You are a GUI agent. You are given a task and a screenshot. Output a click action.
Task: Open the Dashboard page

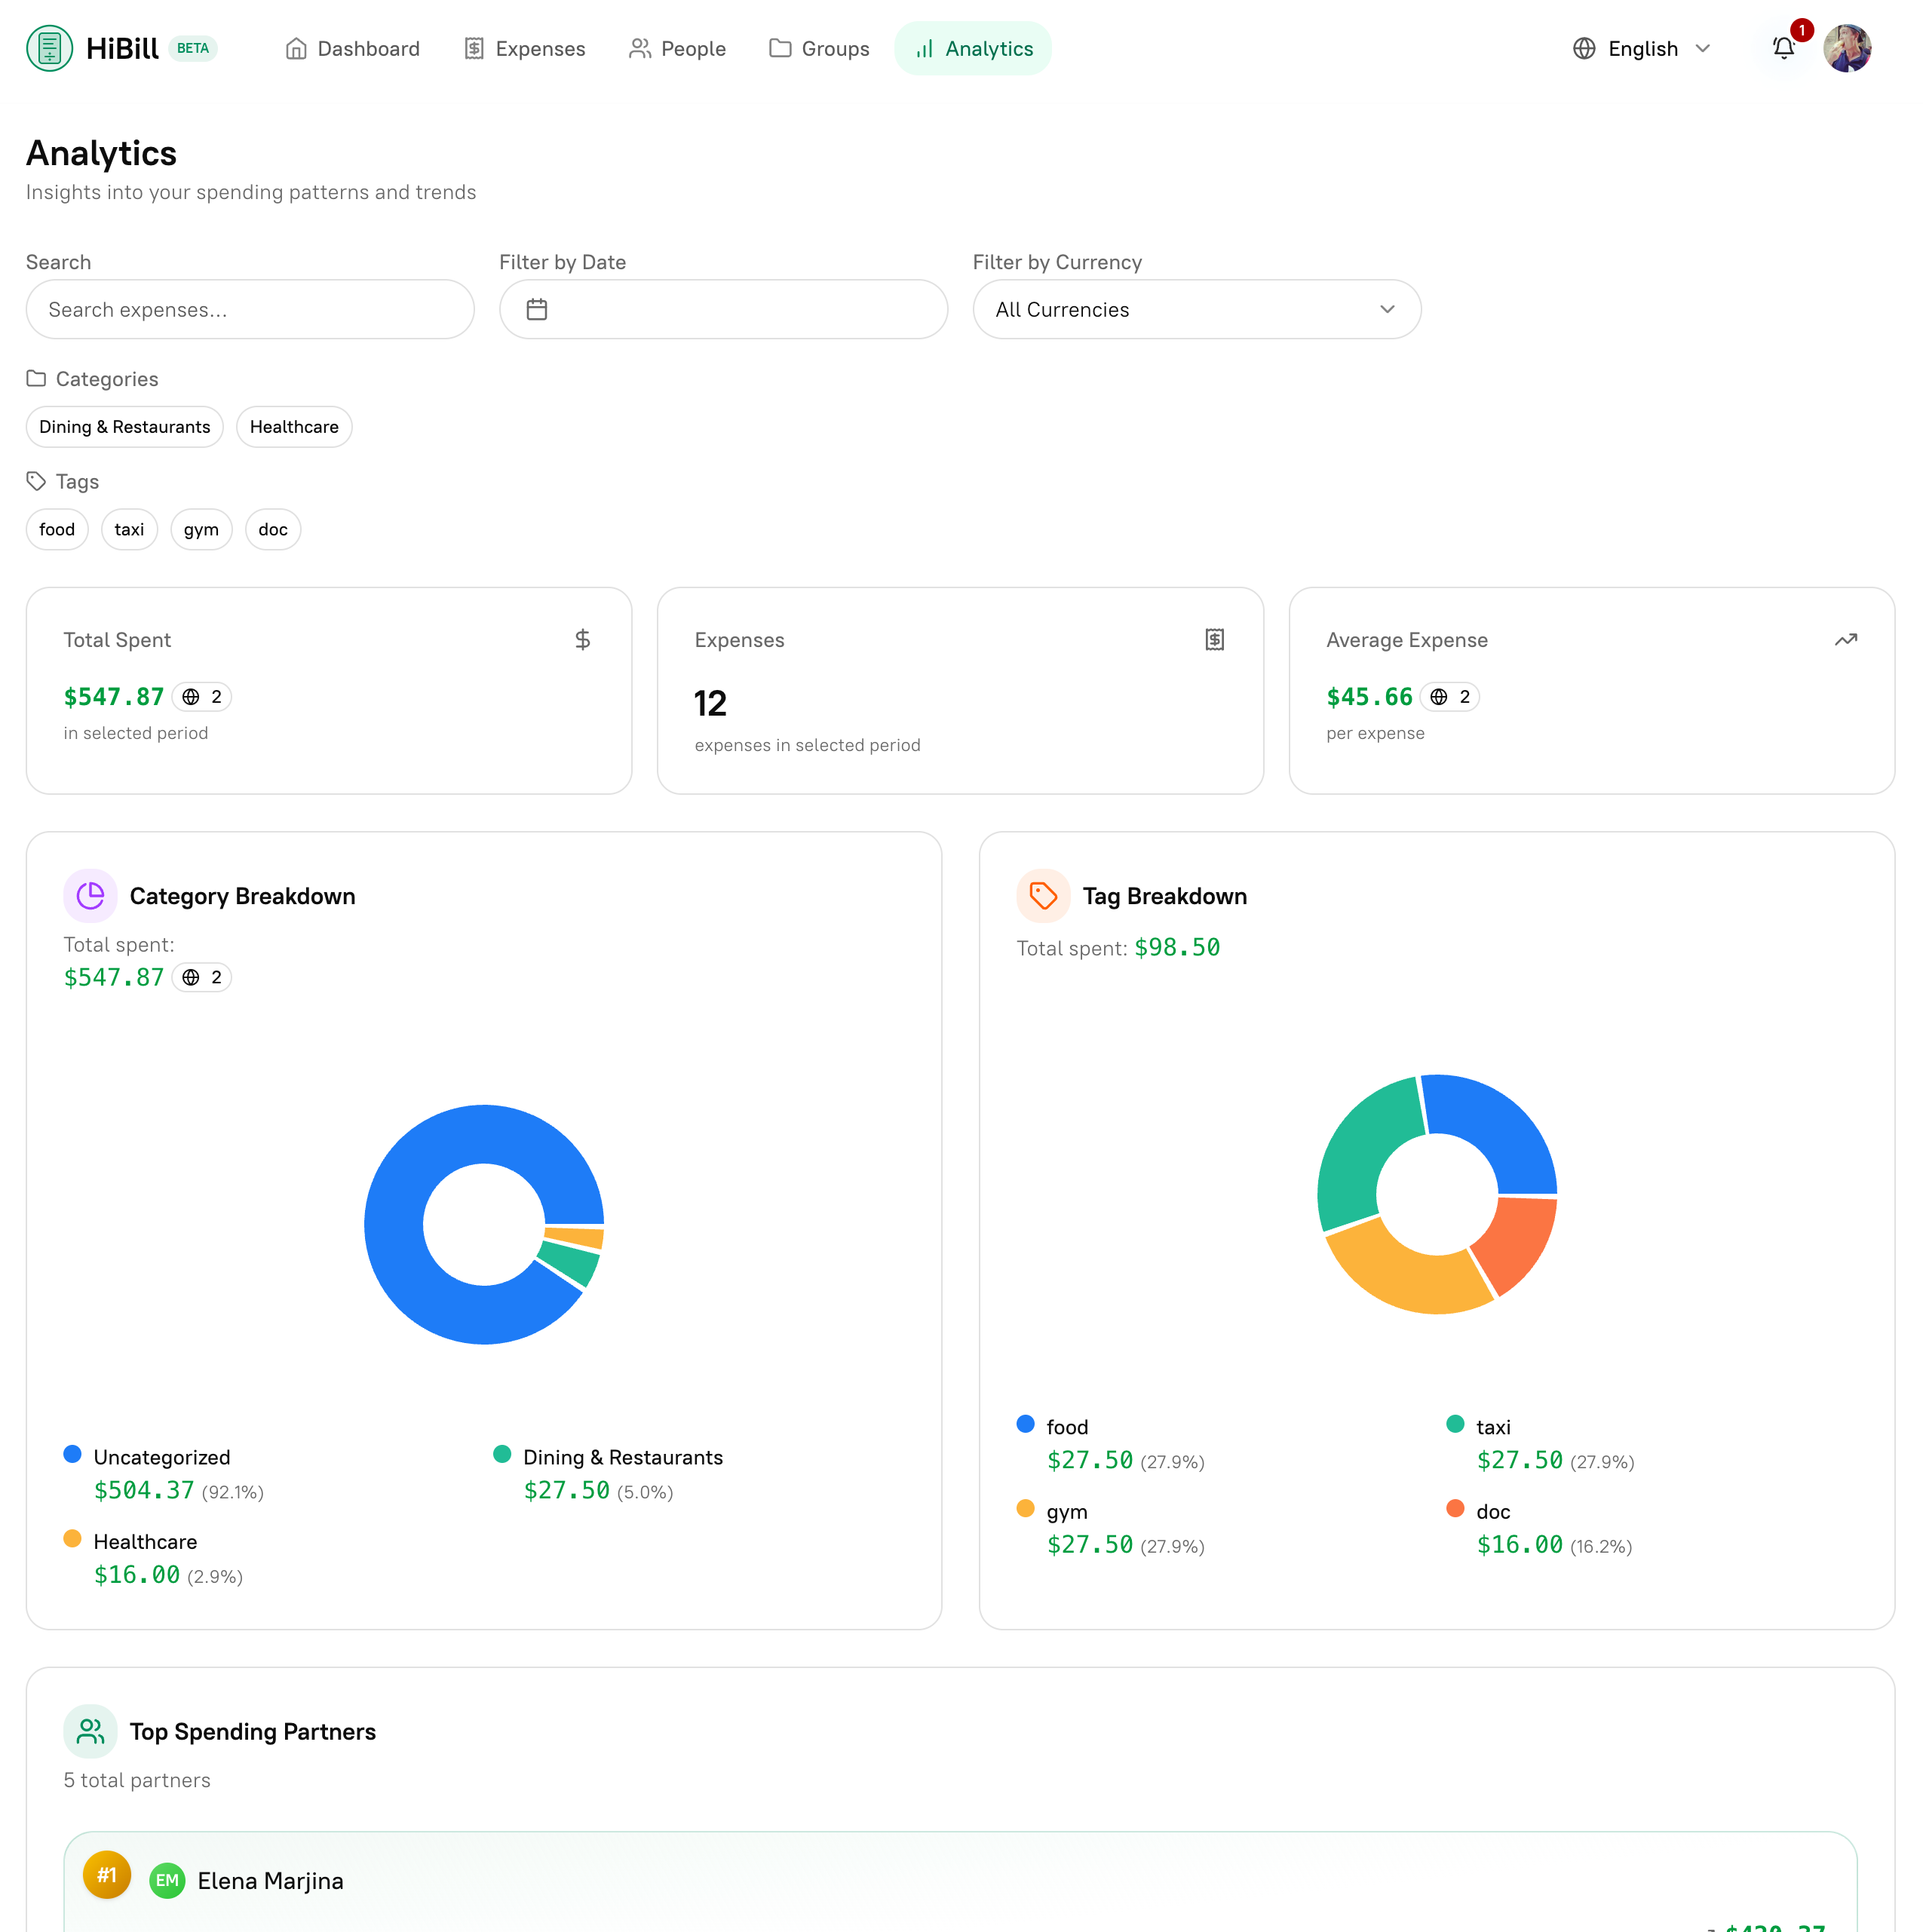[352, 48]
